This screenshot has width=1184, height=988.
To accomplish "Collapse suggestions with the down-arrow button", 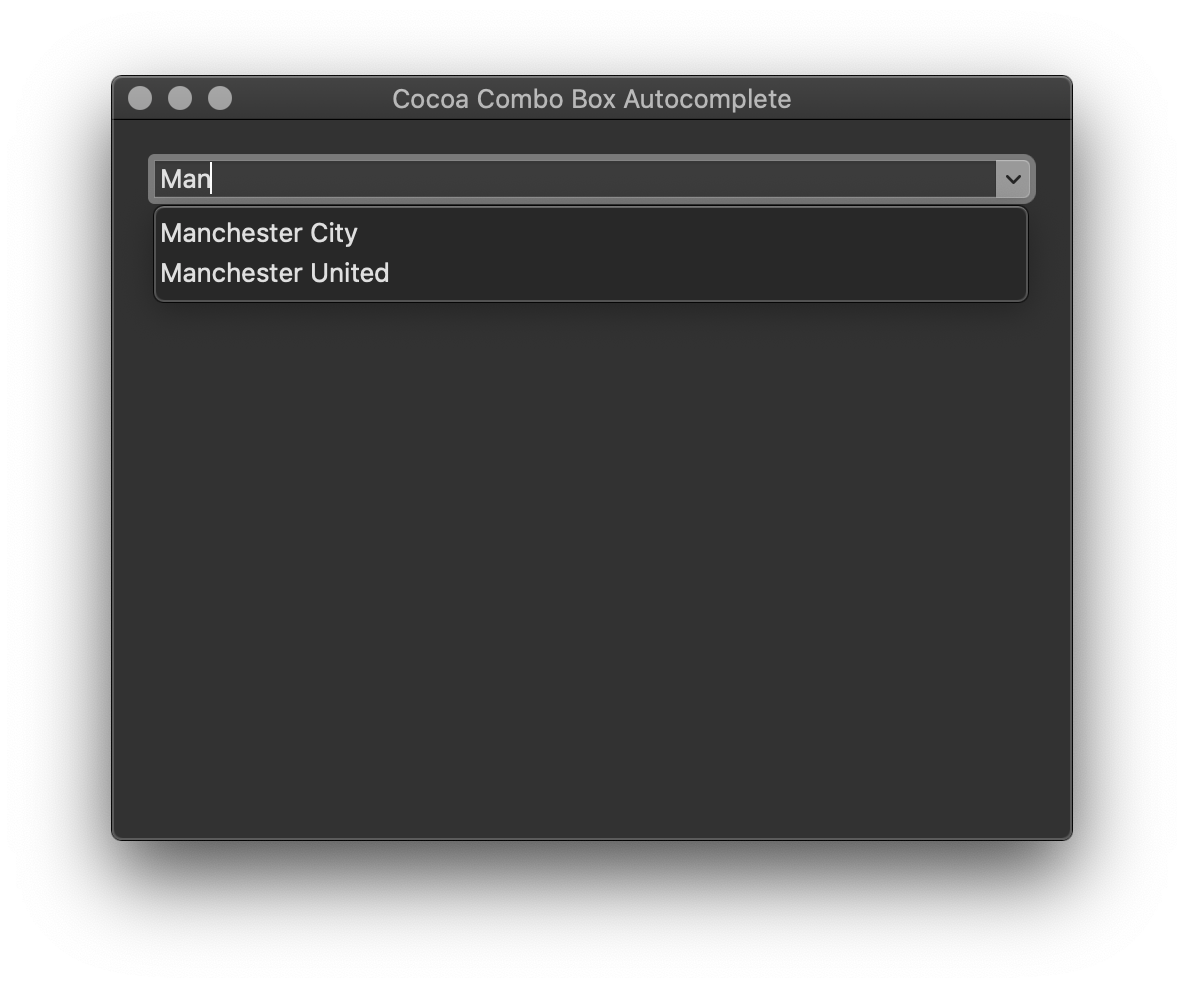I will coord(1013,179).
